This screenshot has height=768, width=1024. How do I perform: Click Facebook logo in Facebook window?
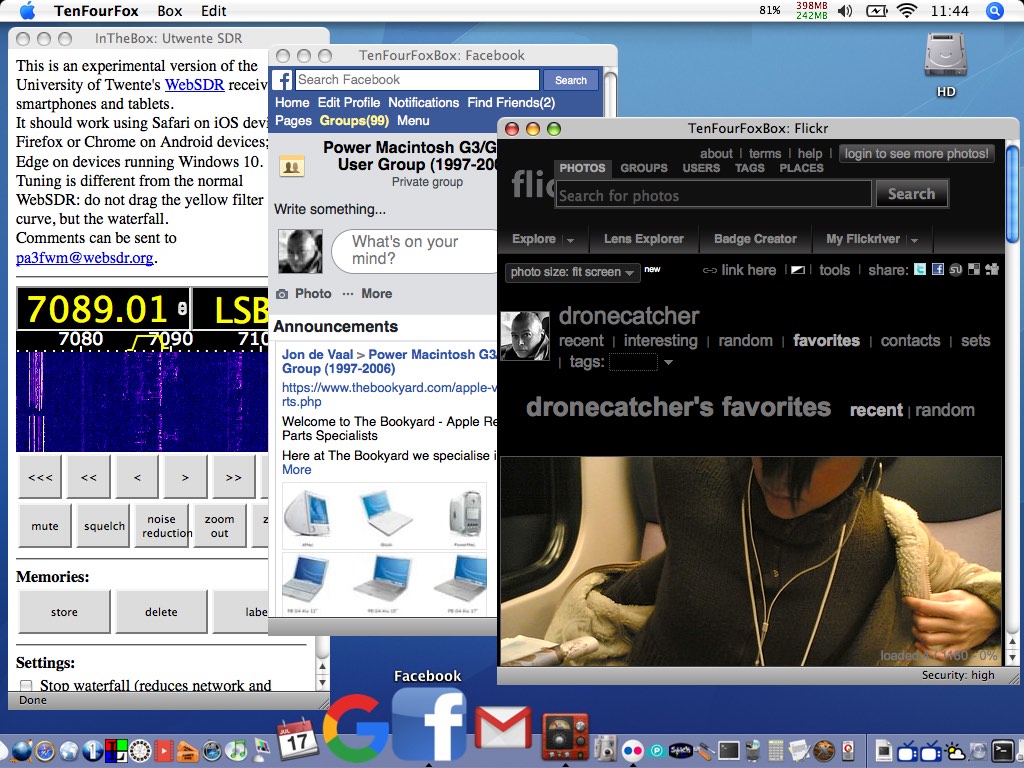click(282, 80)
